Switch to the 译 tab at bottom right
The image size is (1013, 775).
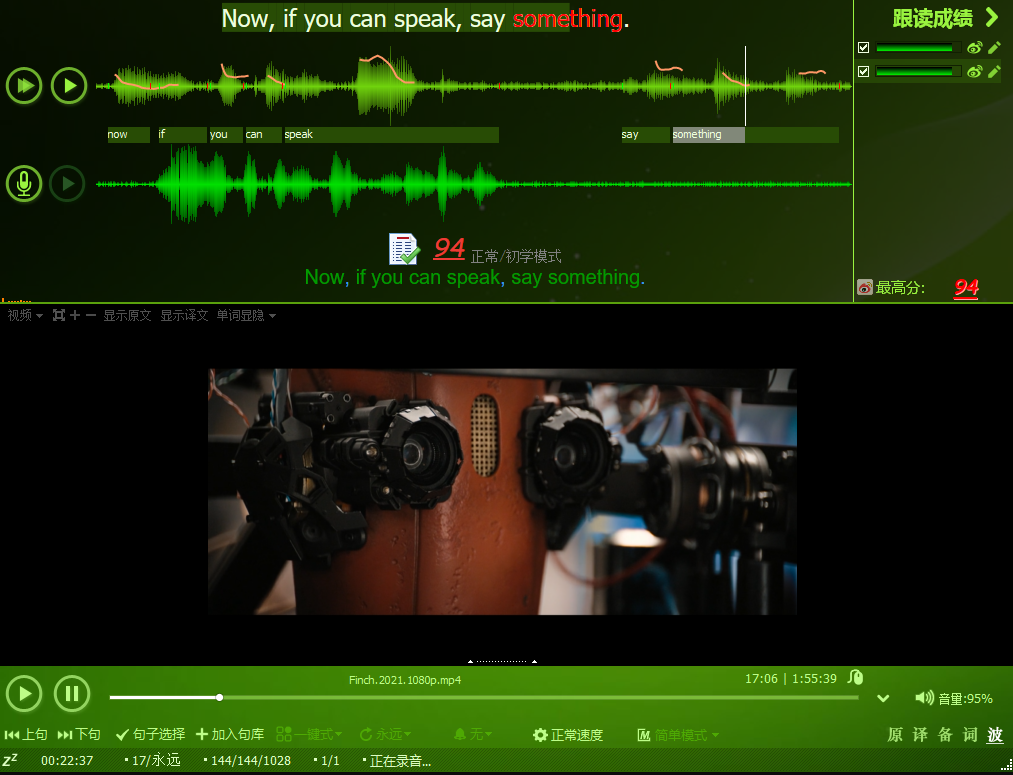920,735
